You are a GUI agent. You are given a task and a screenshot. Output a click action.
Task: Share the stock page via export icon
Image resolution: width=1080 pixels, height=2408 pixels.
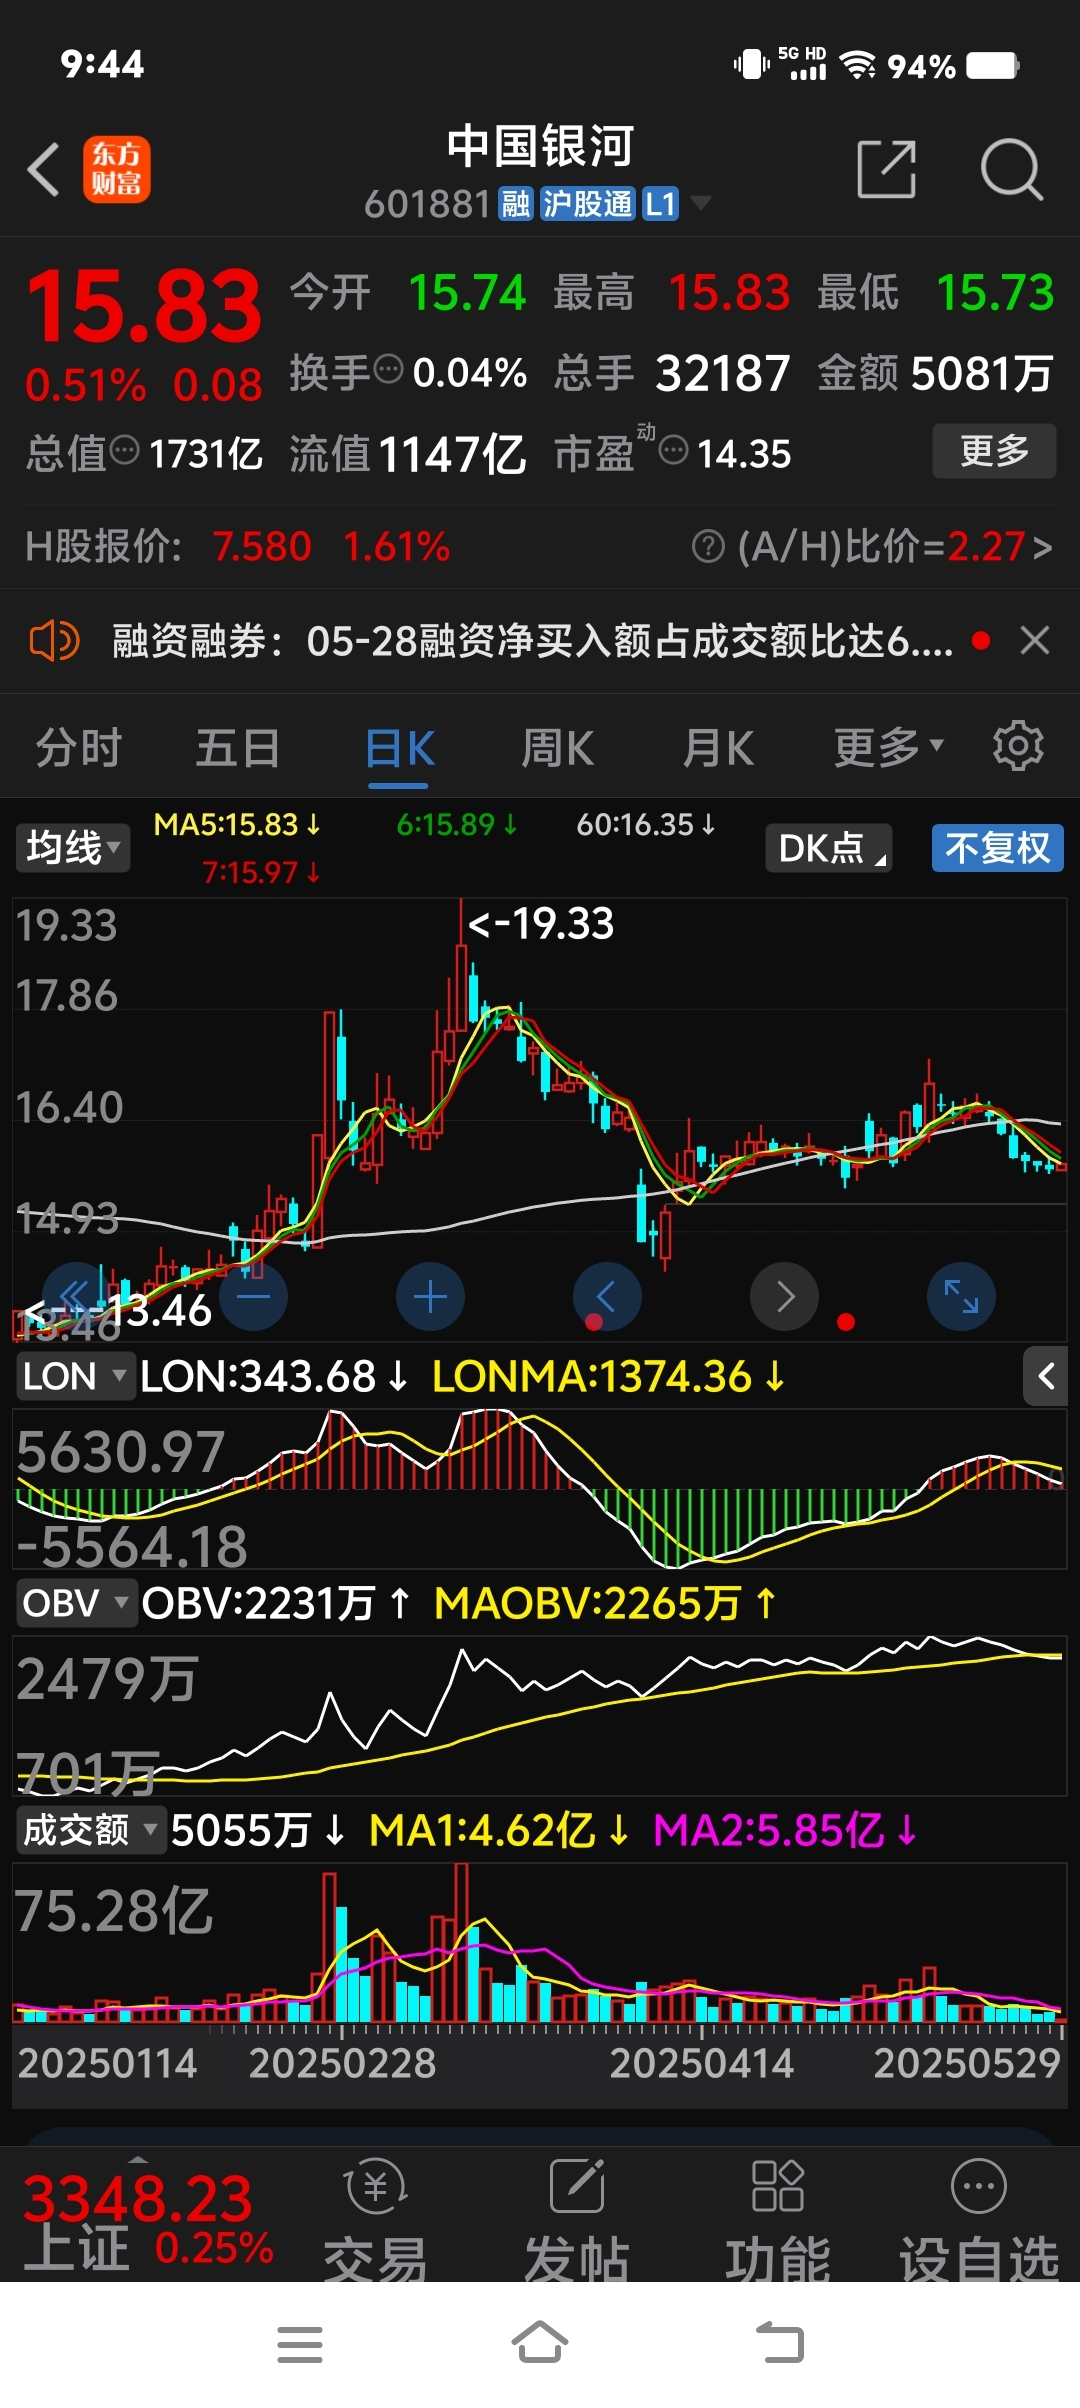pyautogui.click(x=887, y=169)
